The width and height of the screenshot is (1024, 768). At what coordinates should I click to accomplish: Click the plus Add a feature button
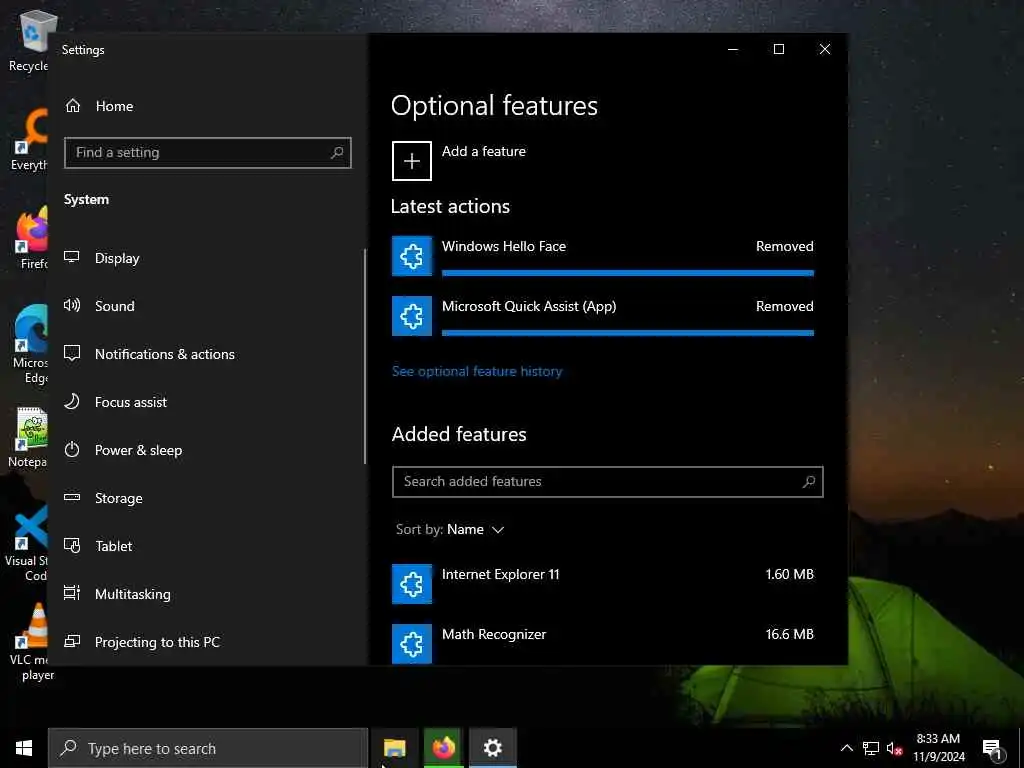(411, 161)
